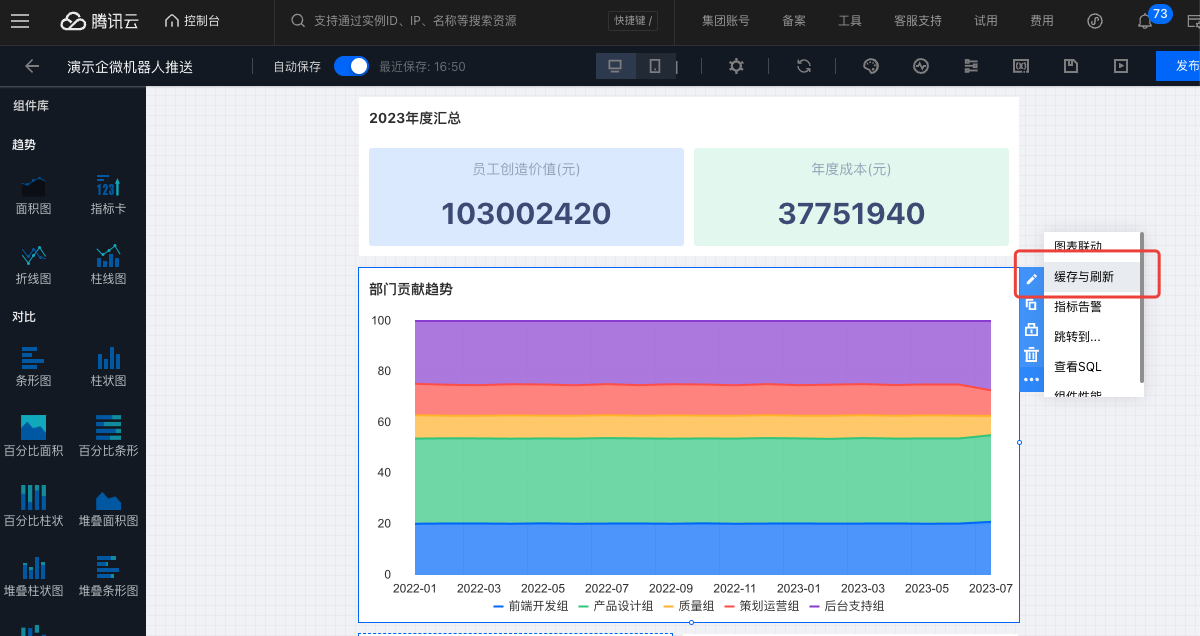
Task: Delete the chart using trash icon
Action: click(x=1031, y=354)
